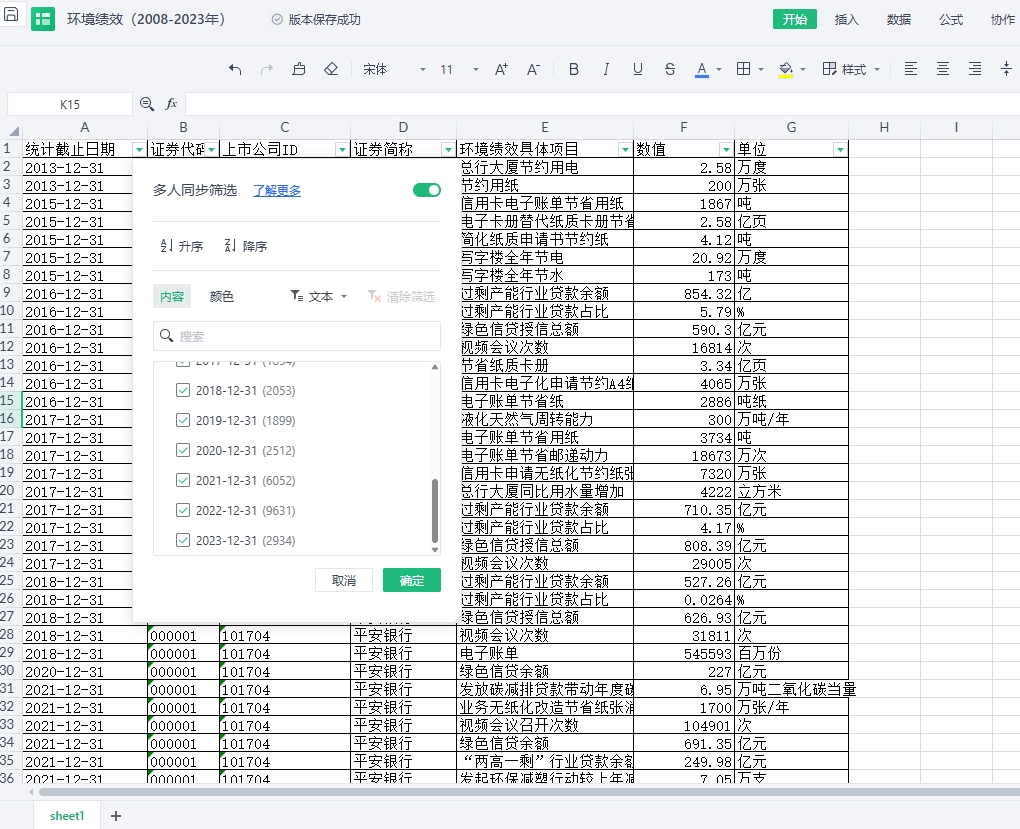
Task: Open the 插入 ribbon tab
Action: coord(846,20)
